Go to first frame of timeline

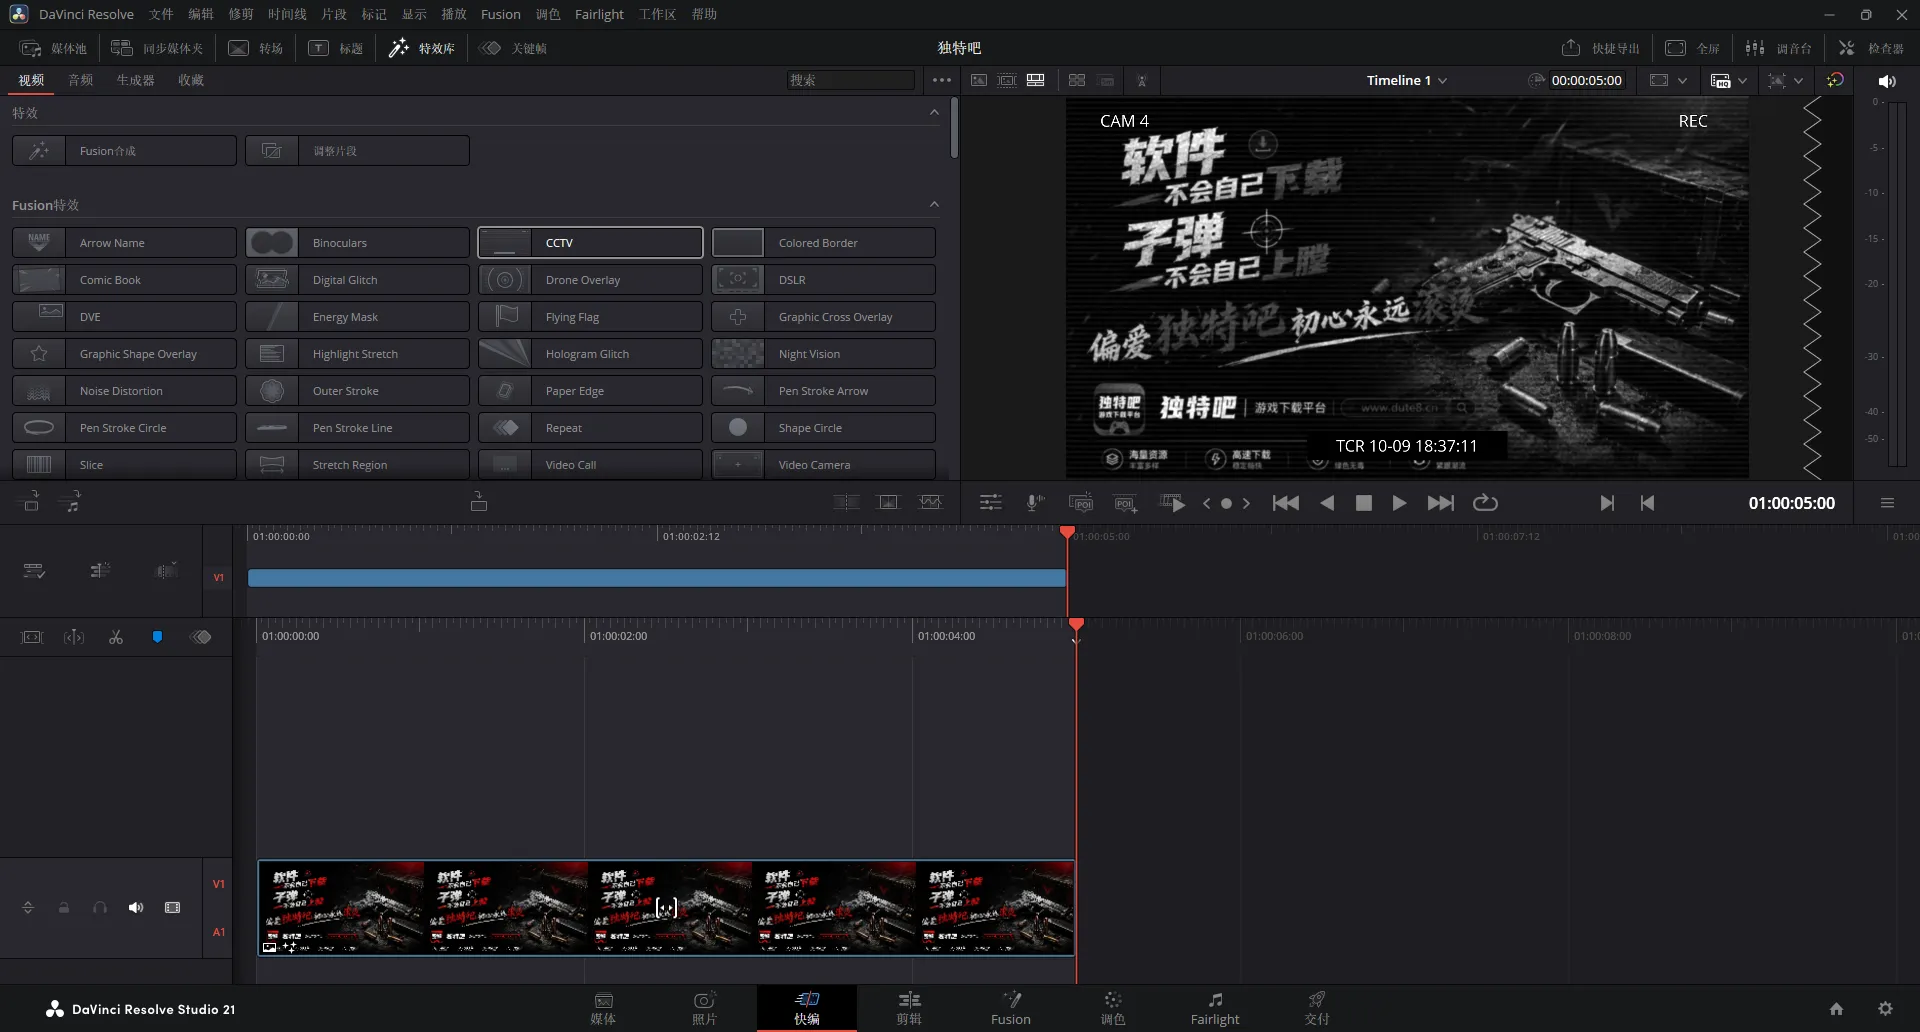pos(1286,503)
